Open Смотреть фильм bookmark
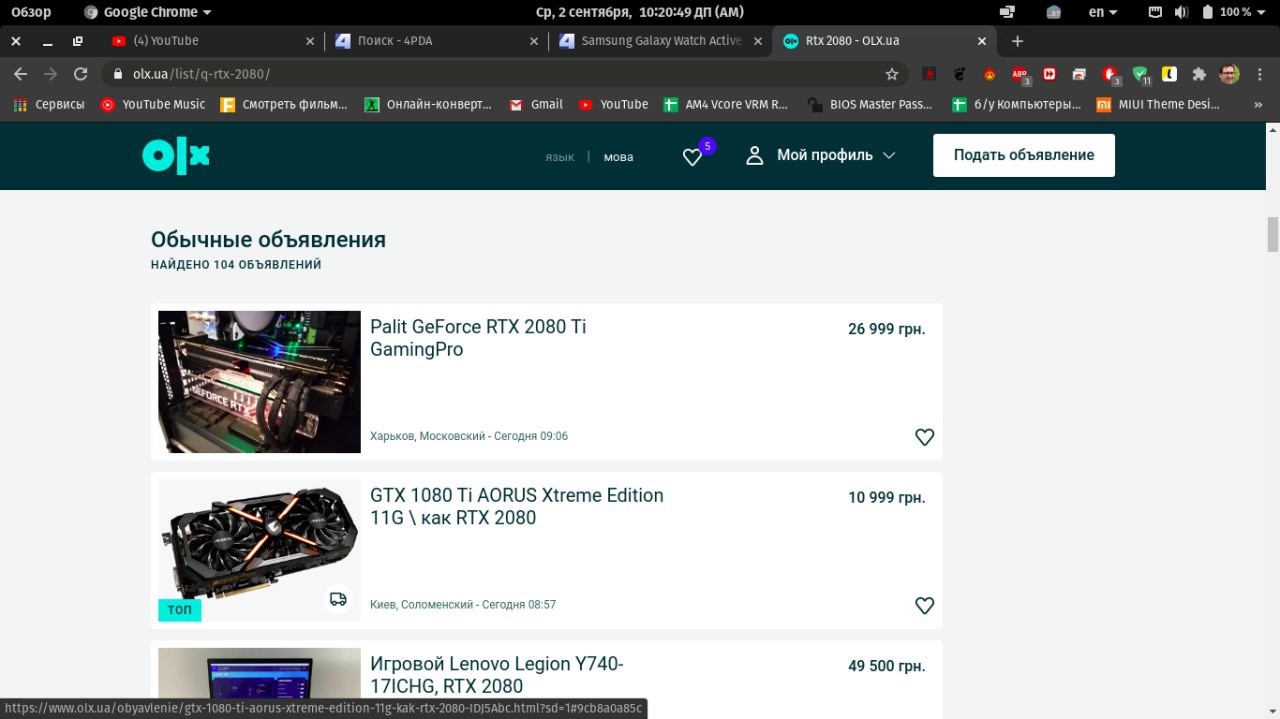The image size is (1280, 719). [284, 104]
